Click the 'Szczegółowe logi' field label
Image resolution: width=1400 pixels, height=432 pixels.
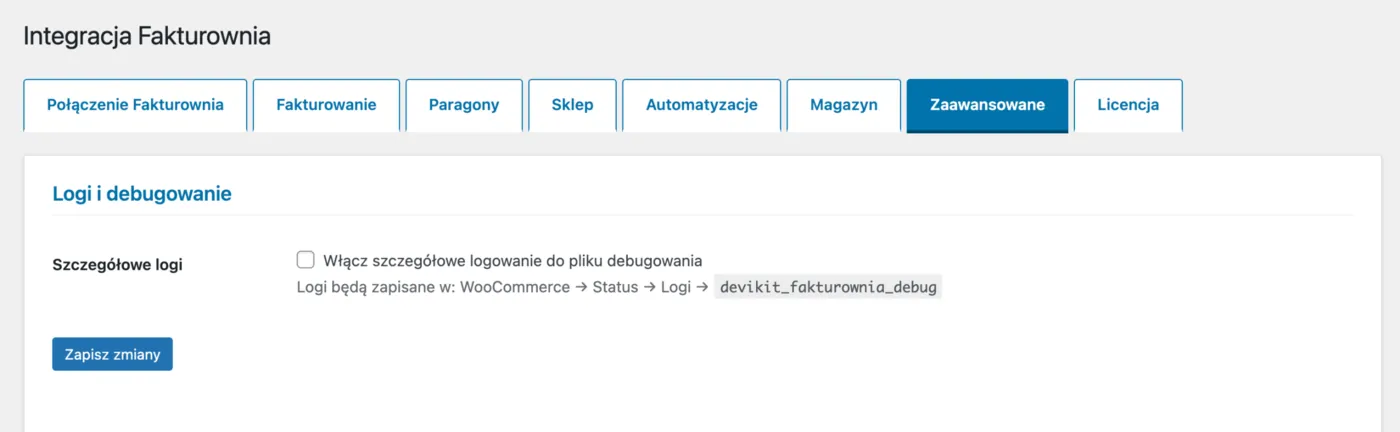[x=117, y=265]
